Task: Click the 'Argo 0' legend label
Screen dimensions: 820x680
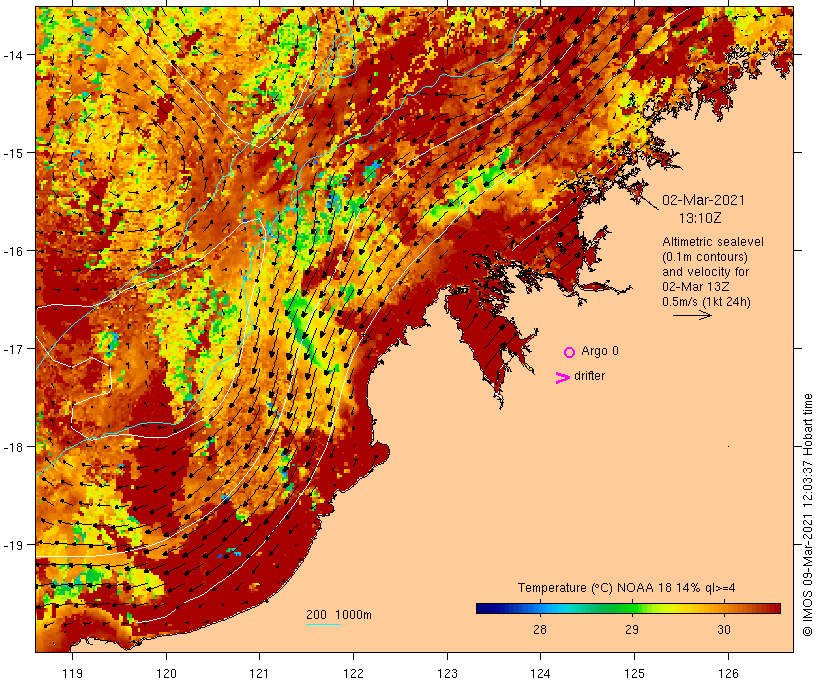Action: point(600,351)
